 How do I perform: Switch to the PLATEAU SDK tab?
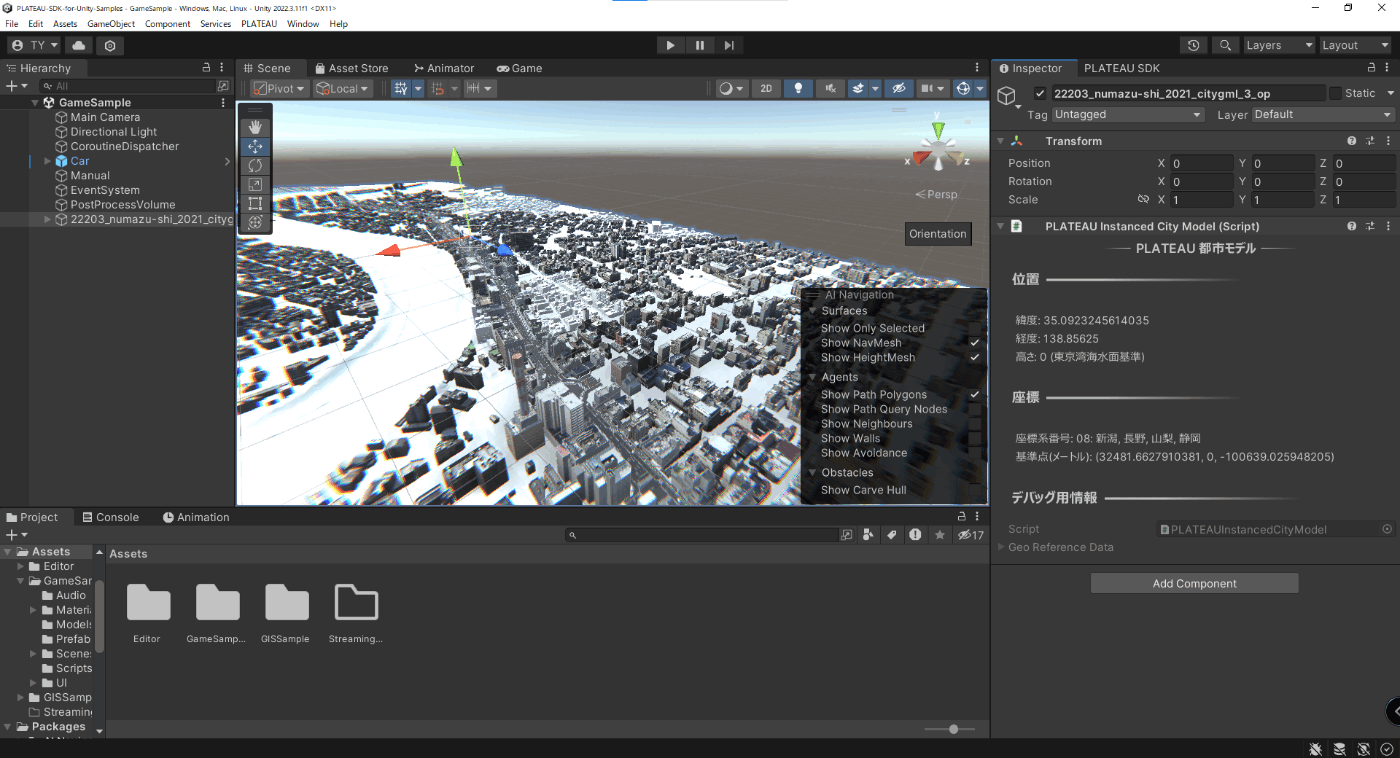click(x=1122, y=68)
